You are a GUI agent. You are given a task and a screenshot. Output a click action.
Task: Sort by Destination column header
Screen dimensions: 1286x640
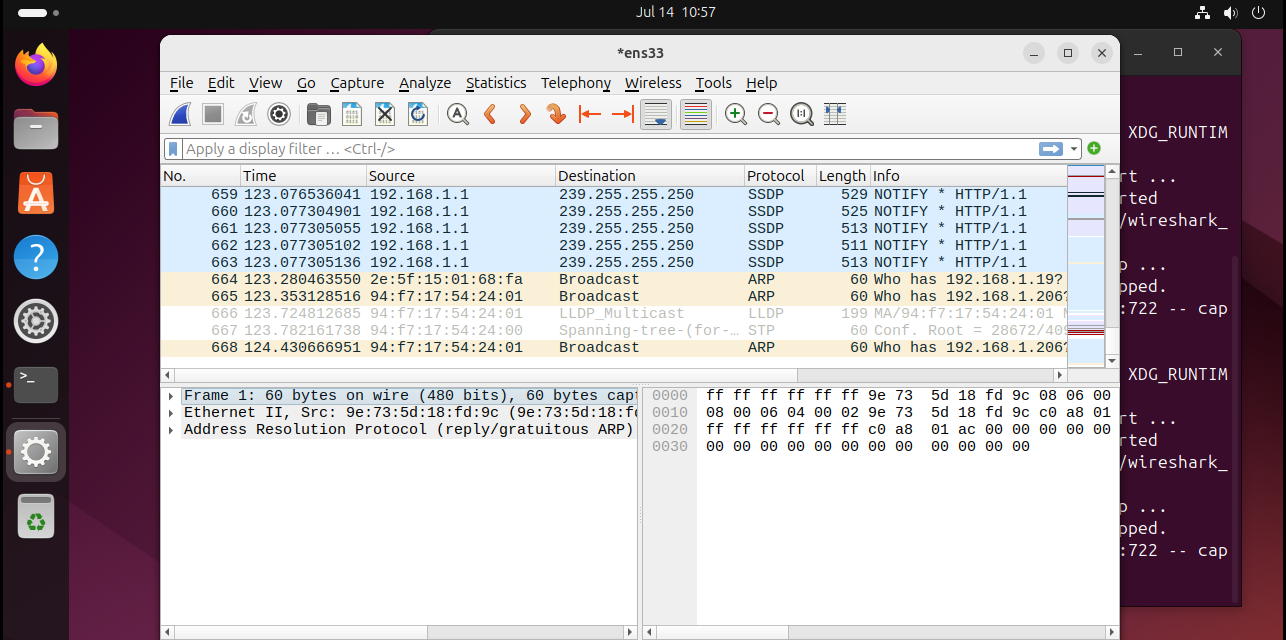point(650,176)
